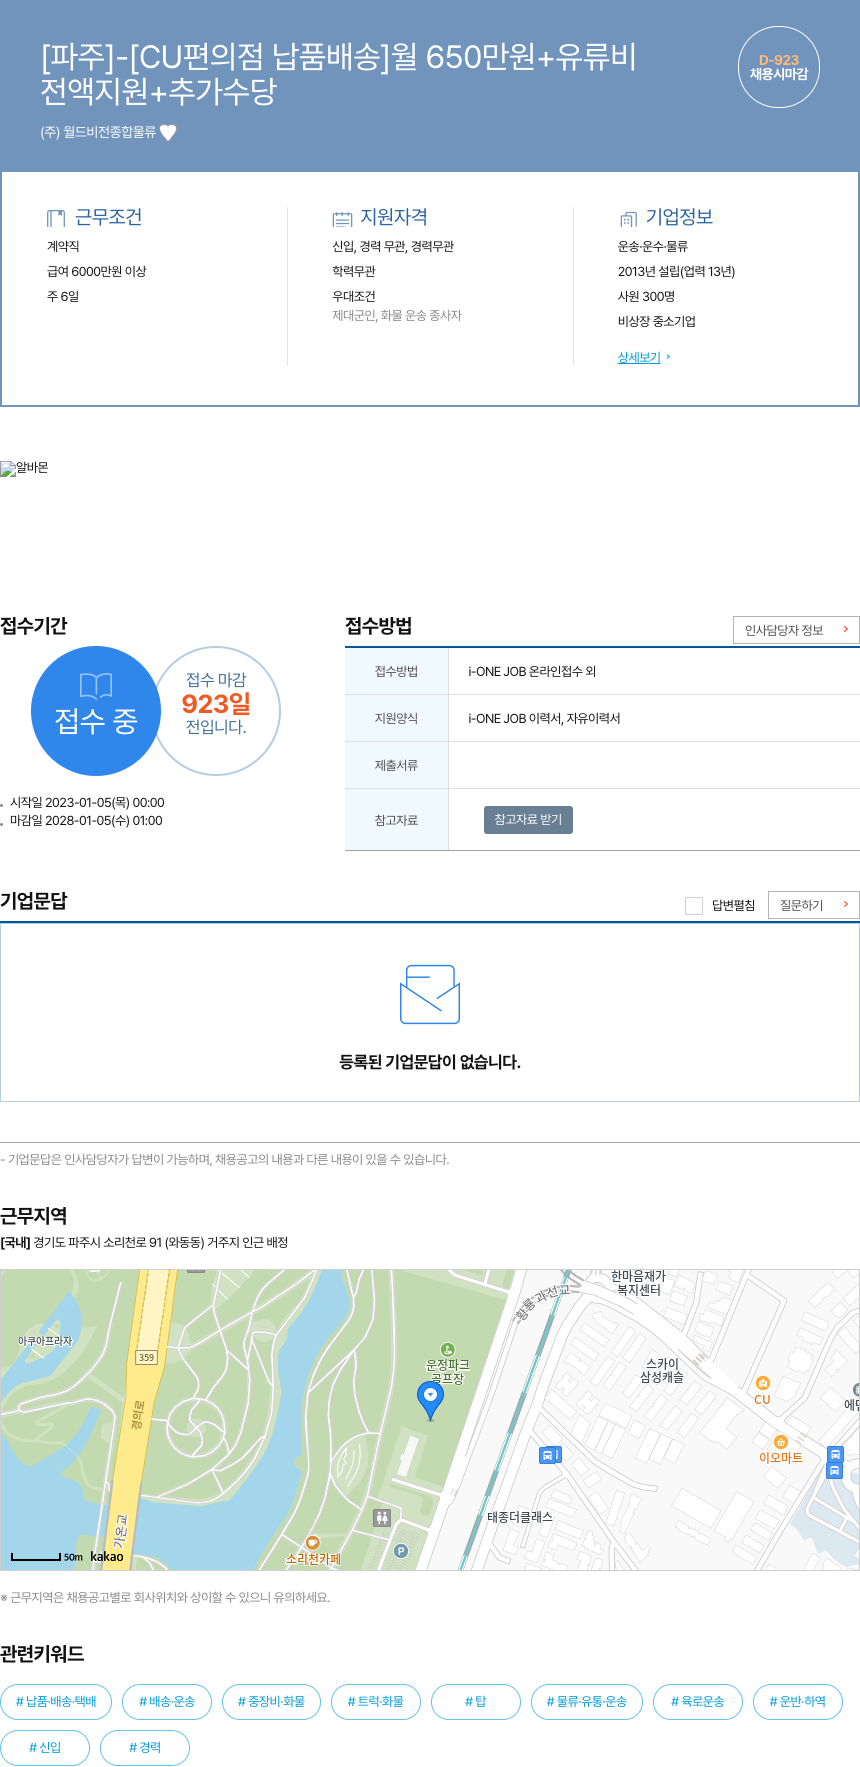Click 2013년 설립(업력 13년) text
This screenshot has width=860, height=1767.
(676, 271)
